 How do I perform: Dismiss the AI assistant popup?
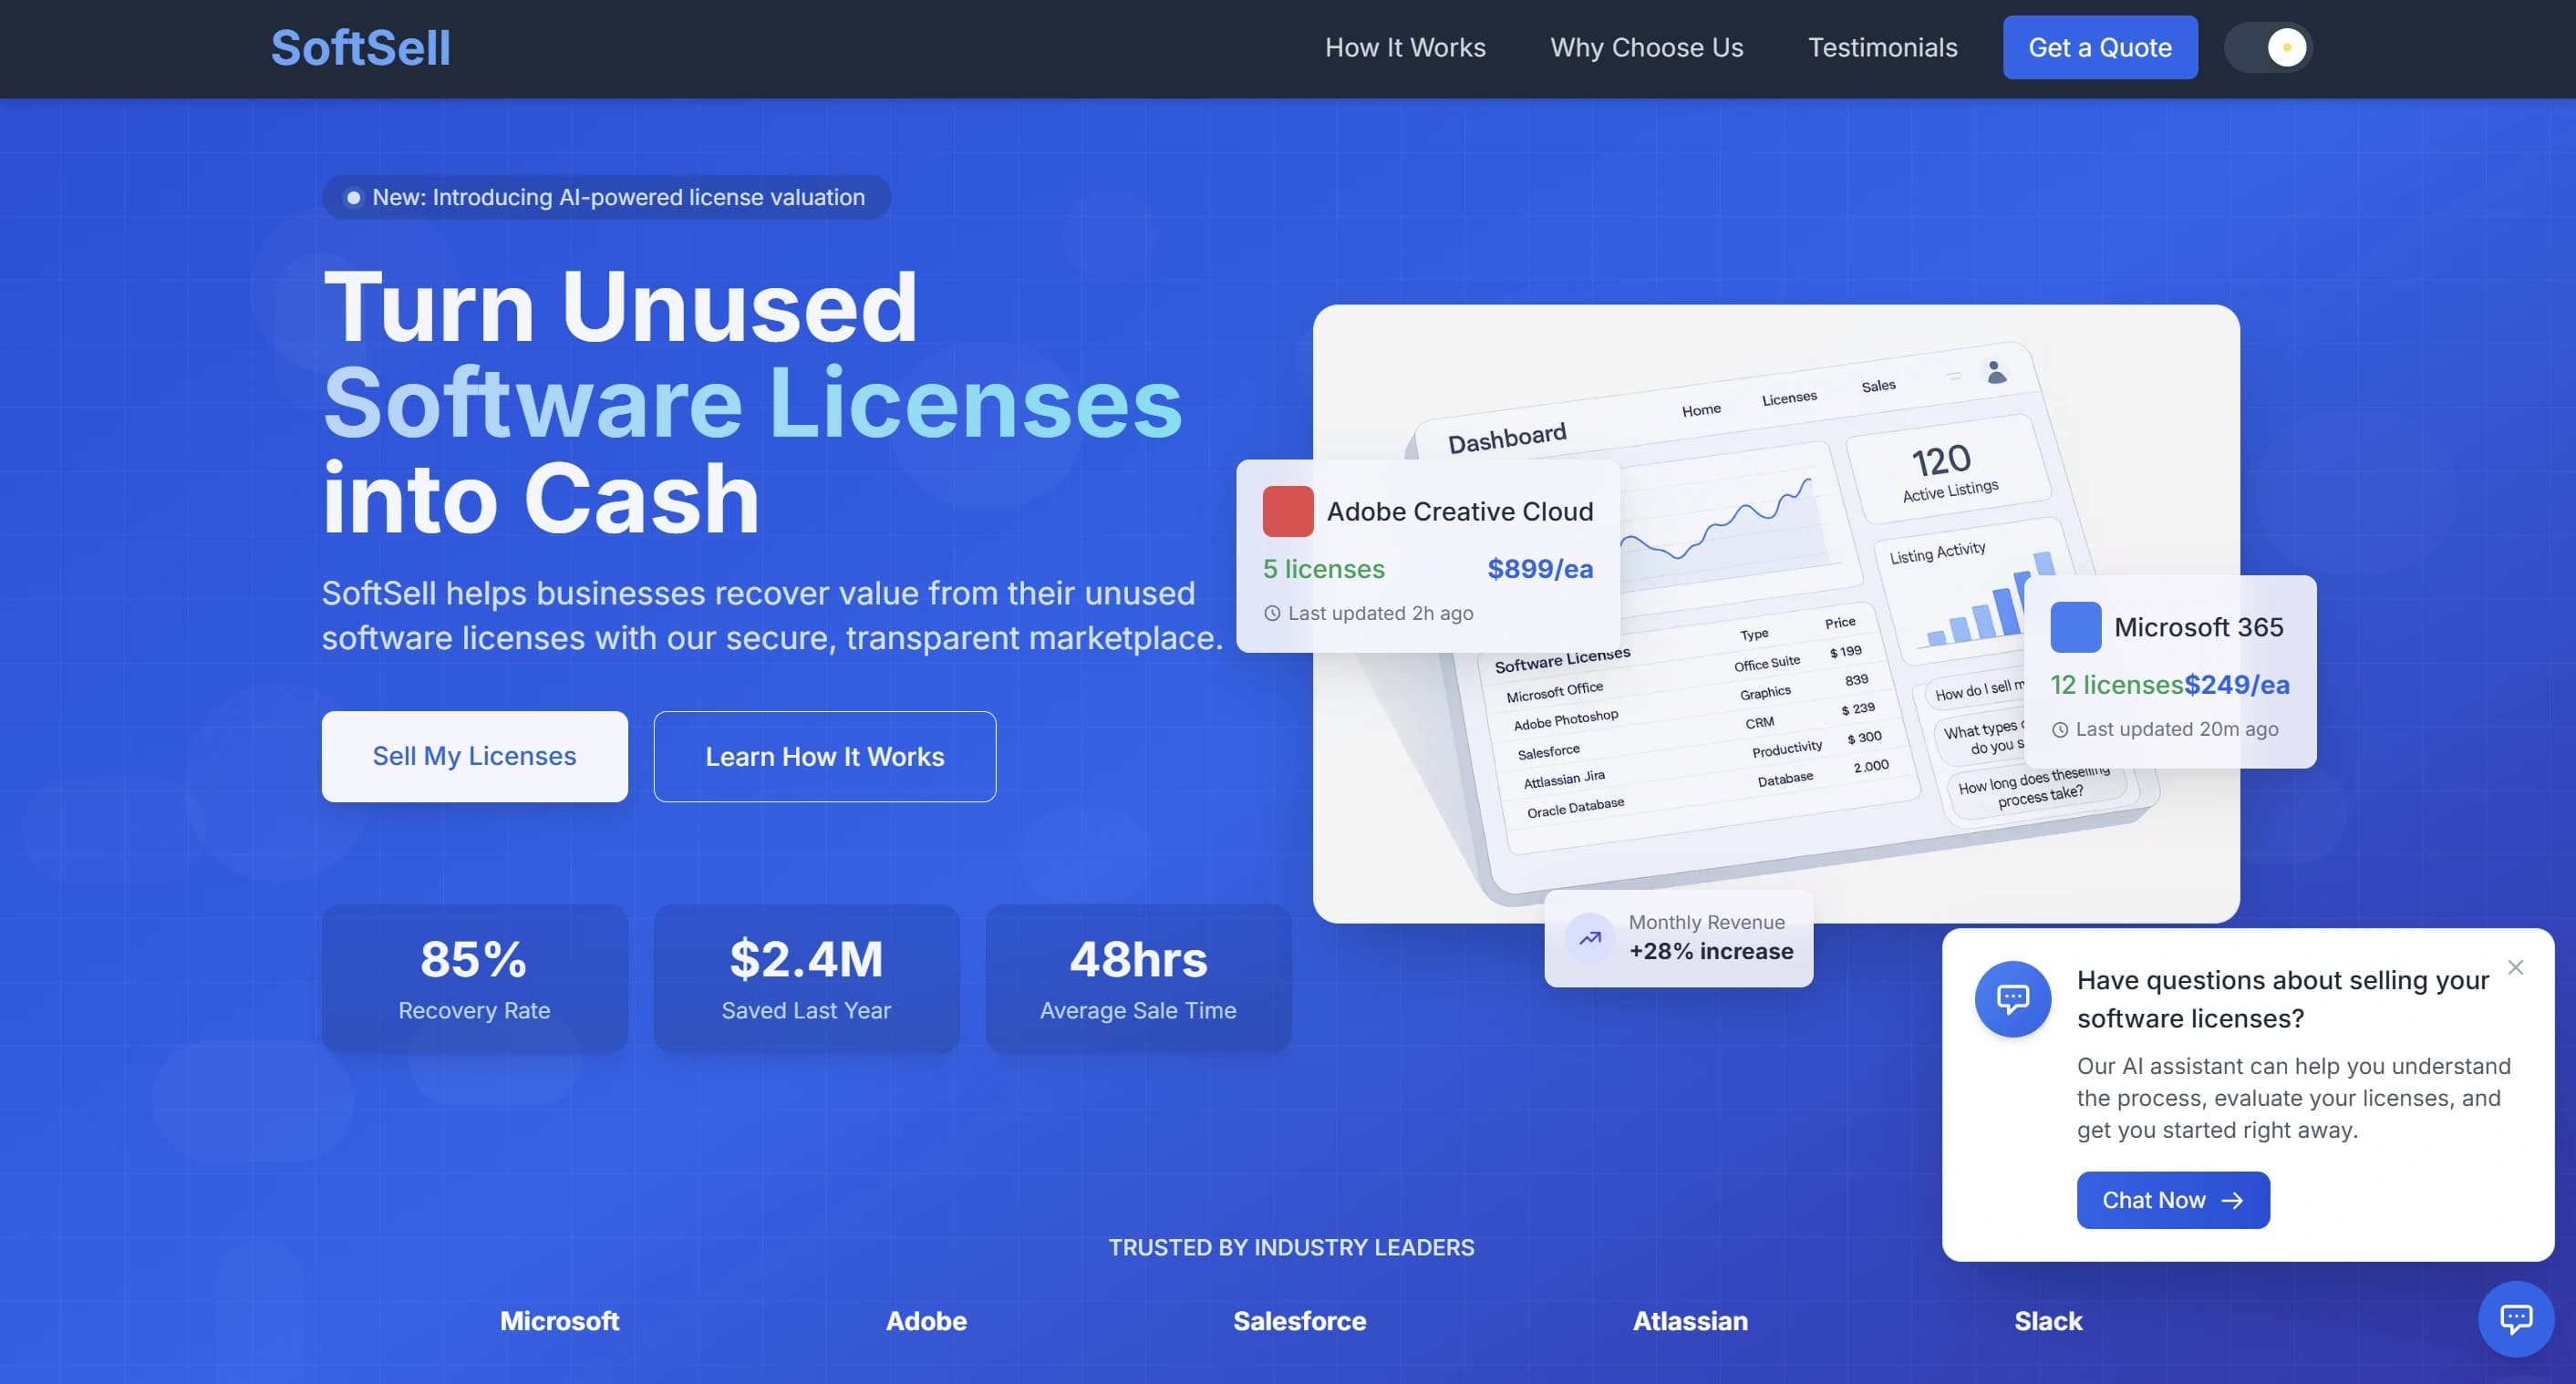pos(2515,967)
